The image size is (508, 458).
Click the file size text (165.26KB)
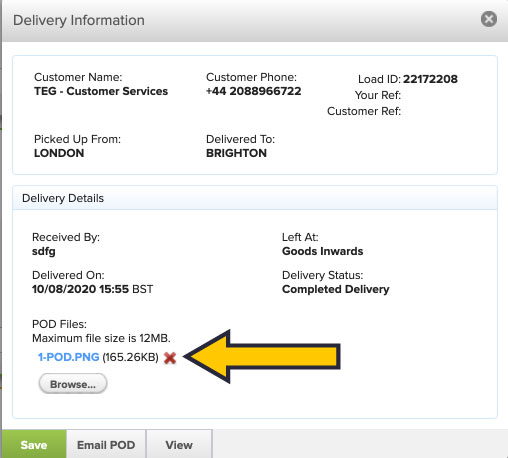click(x=130, y=357)
